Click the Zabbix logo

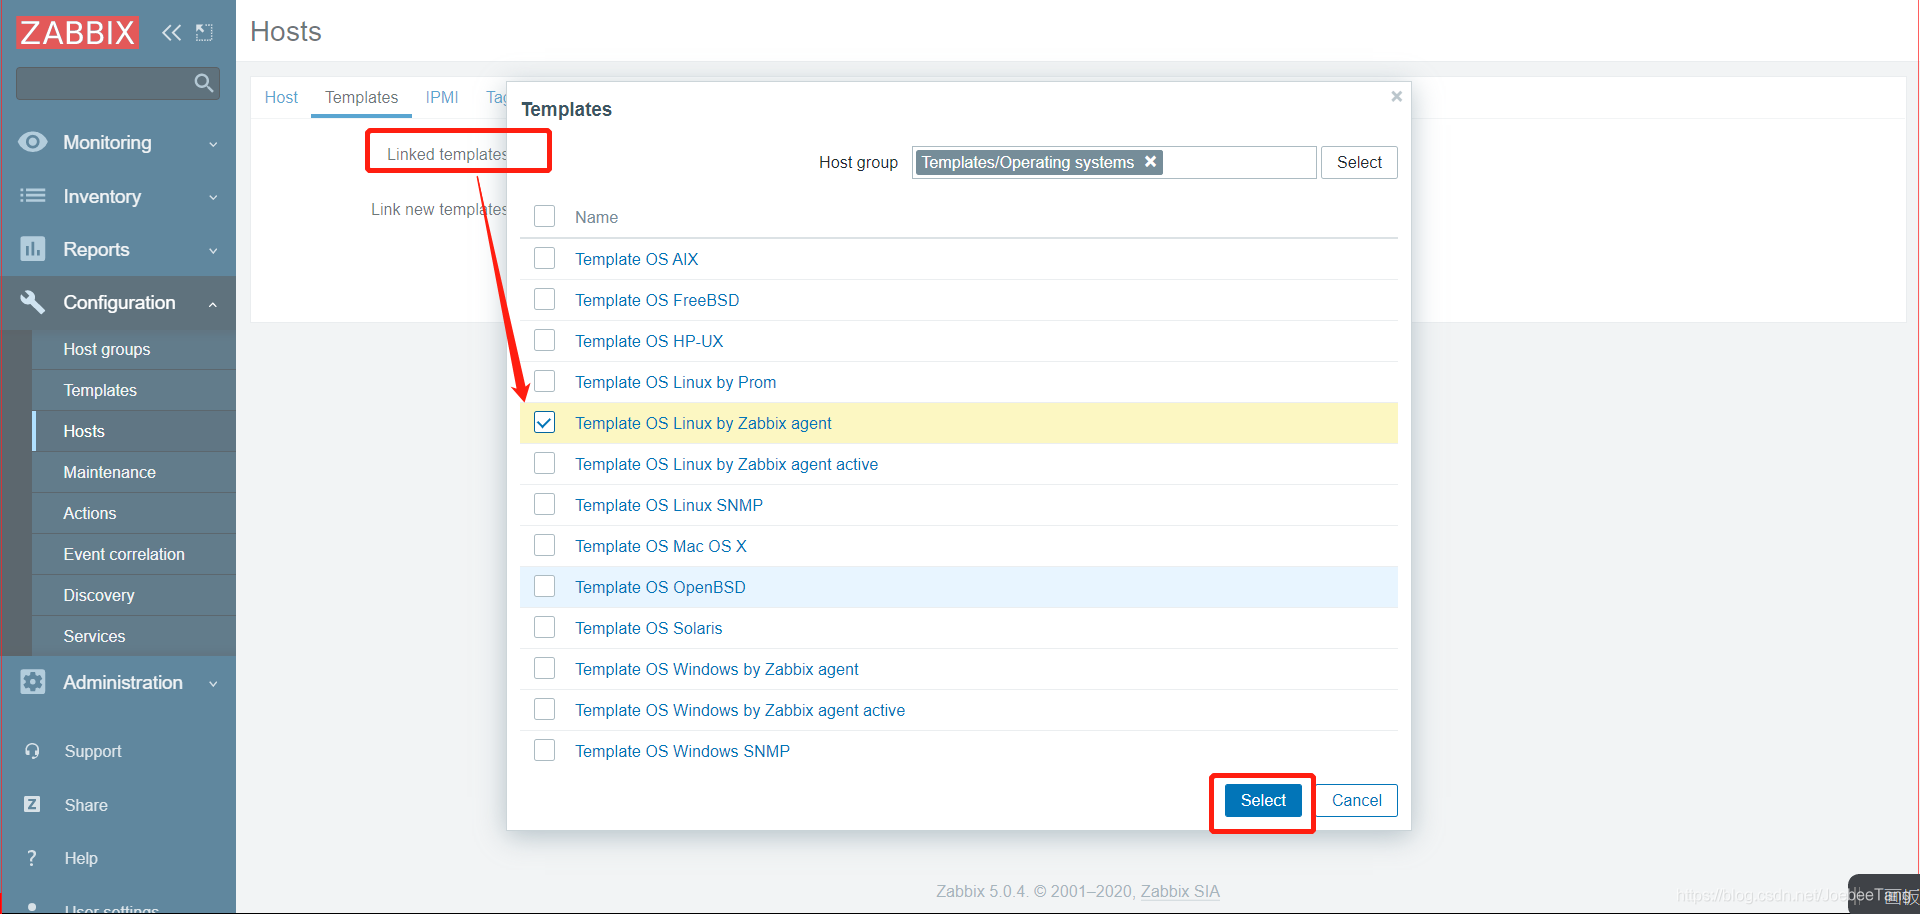click(x=77, y=32)
